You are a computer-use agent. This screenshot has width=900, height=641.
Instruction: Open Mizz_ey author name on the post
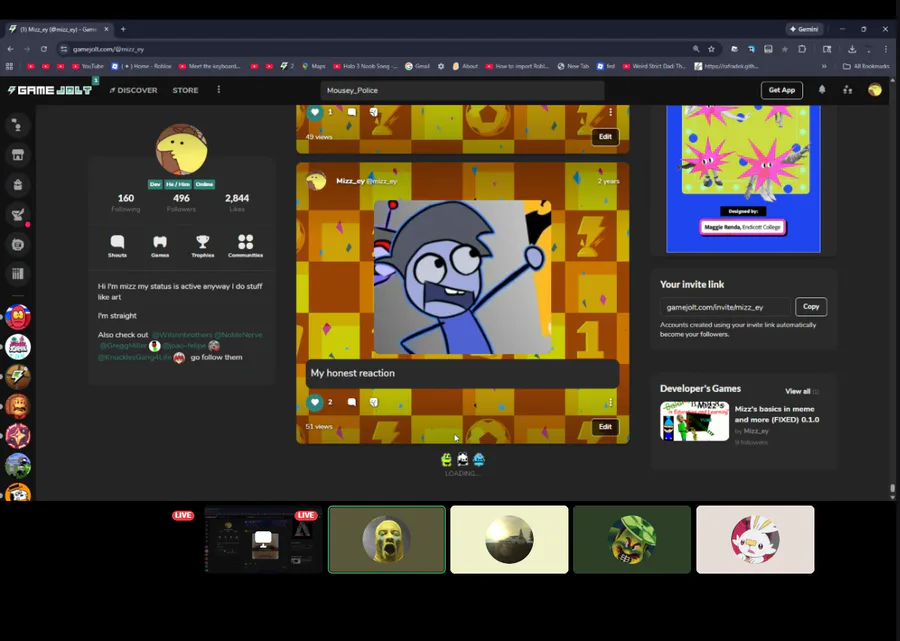(350, 181)
